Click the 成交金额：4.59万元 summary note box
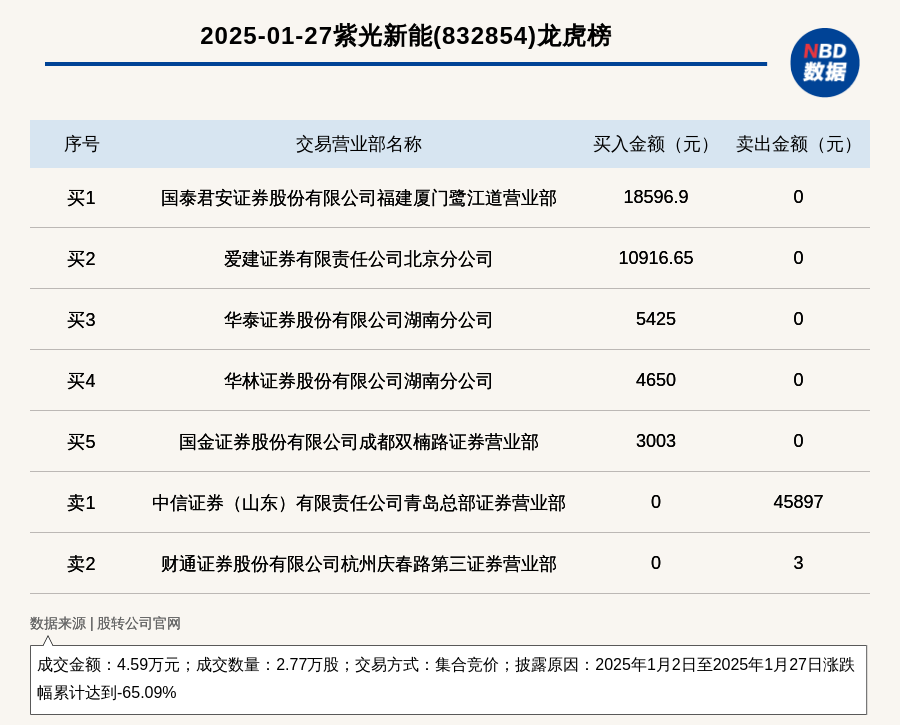 448,679
